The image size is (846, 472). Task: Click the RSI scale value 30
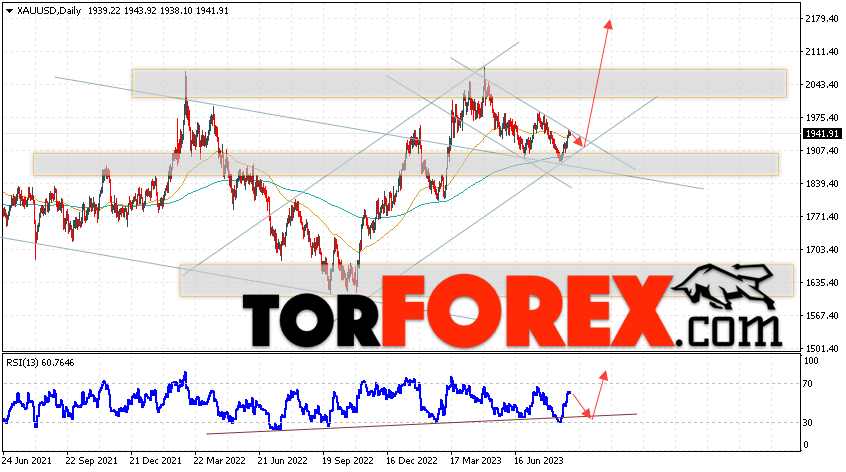[x=808, y=423]
